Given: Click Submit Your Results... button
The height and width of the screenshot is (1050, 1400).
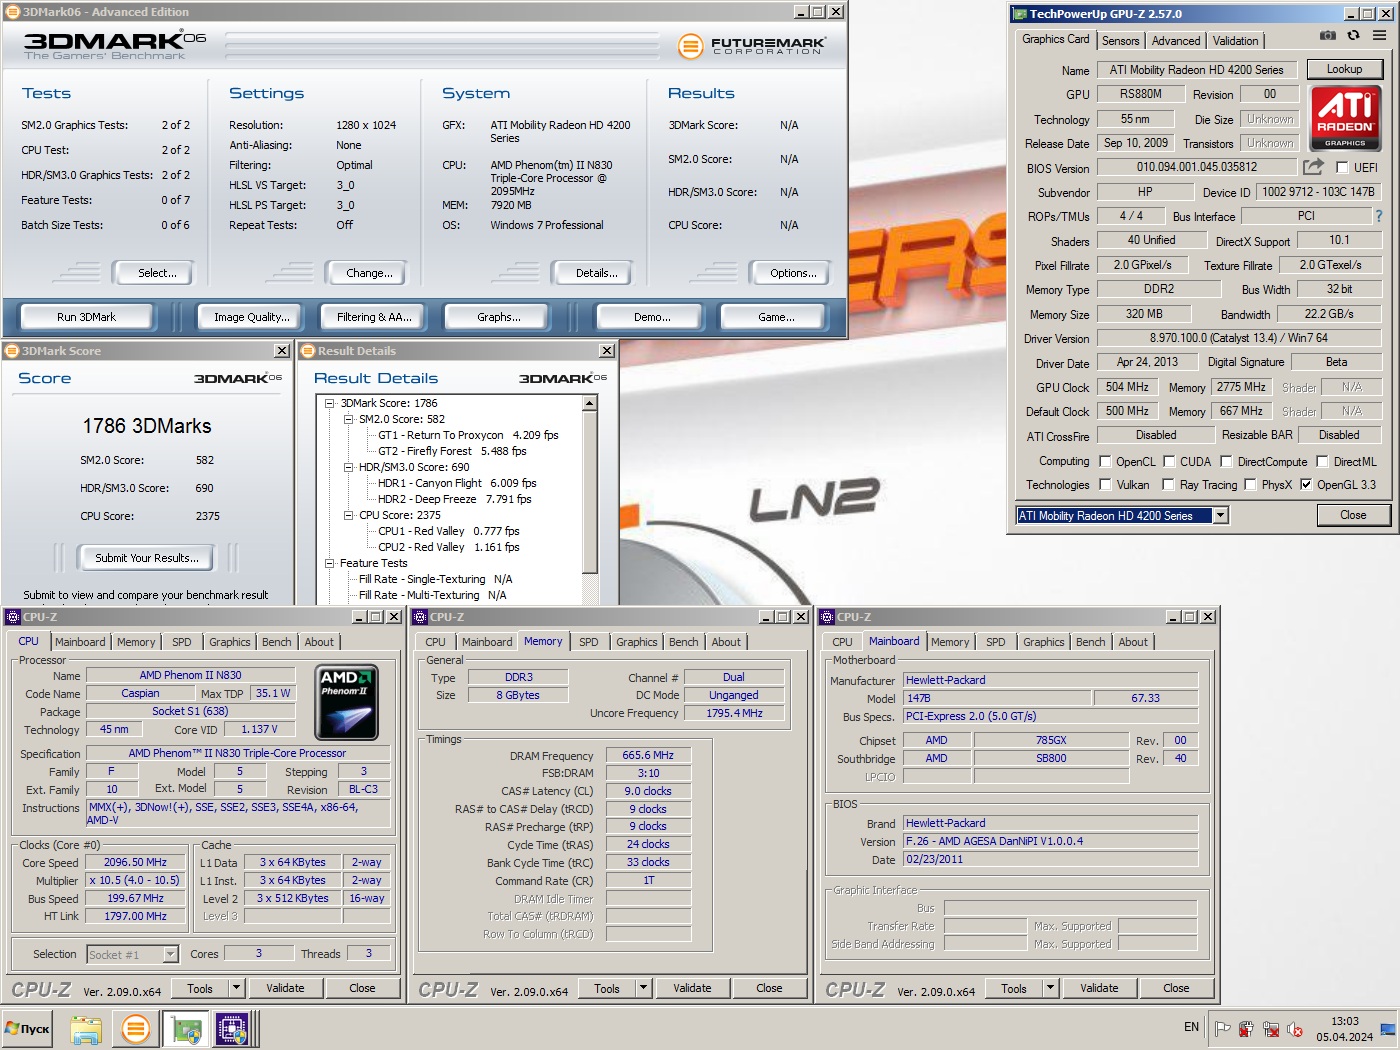Looking at the screenshot, I should click(x=147, y=558).
